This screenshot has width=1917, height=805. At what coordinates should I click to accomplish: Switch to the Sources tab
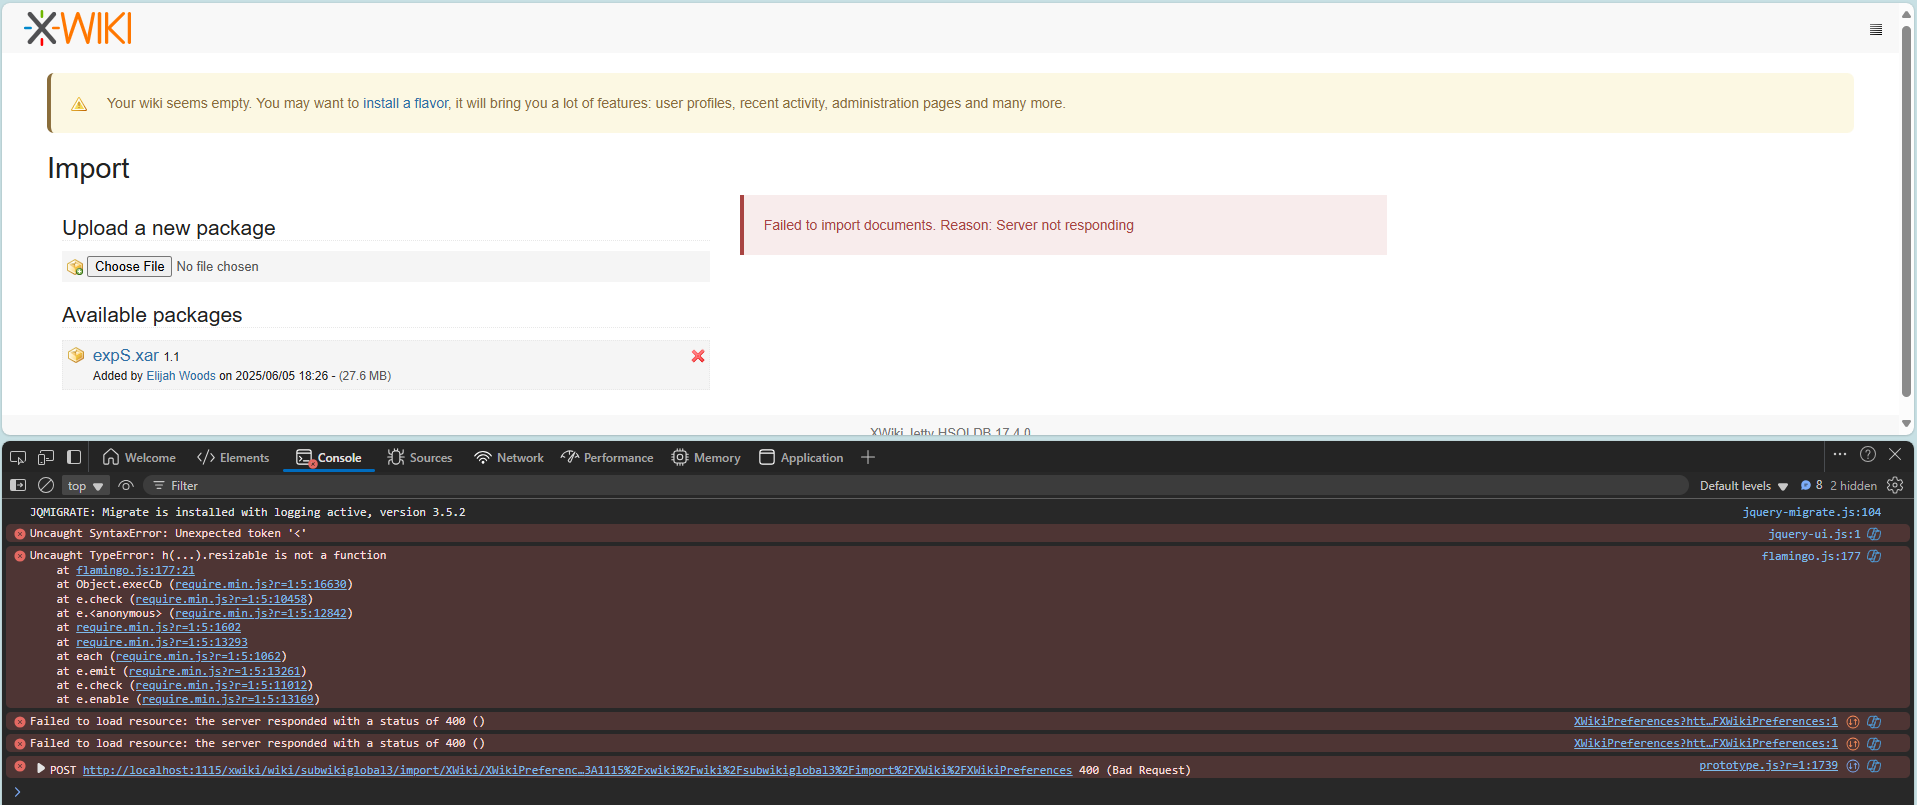click(420, 457)
